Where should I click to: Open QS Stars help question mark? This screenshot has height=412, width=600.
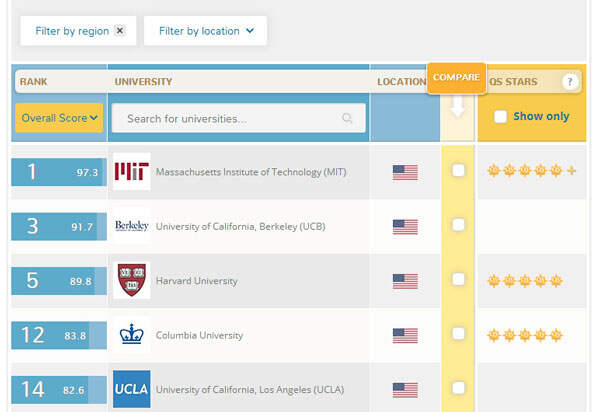pos(570,81)
